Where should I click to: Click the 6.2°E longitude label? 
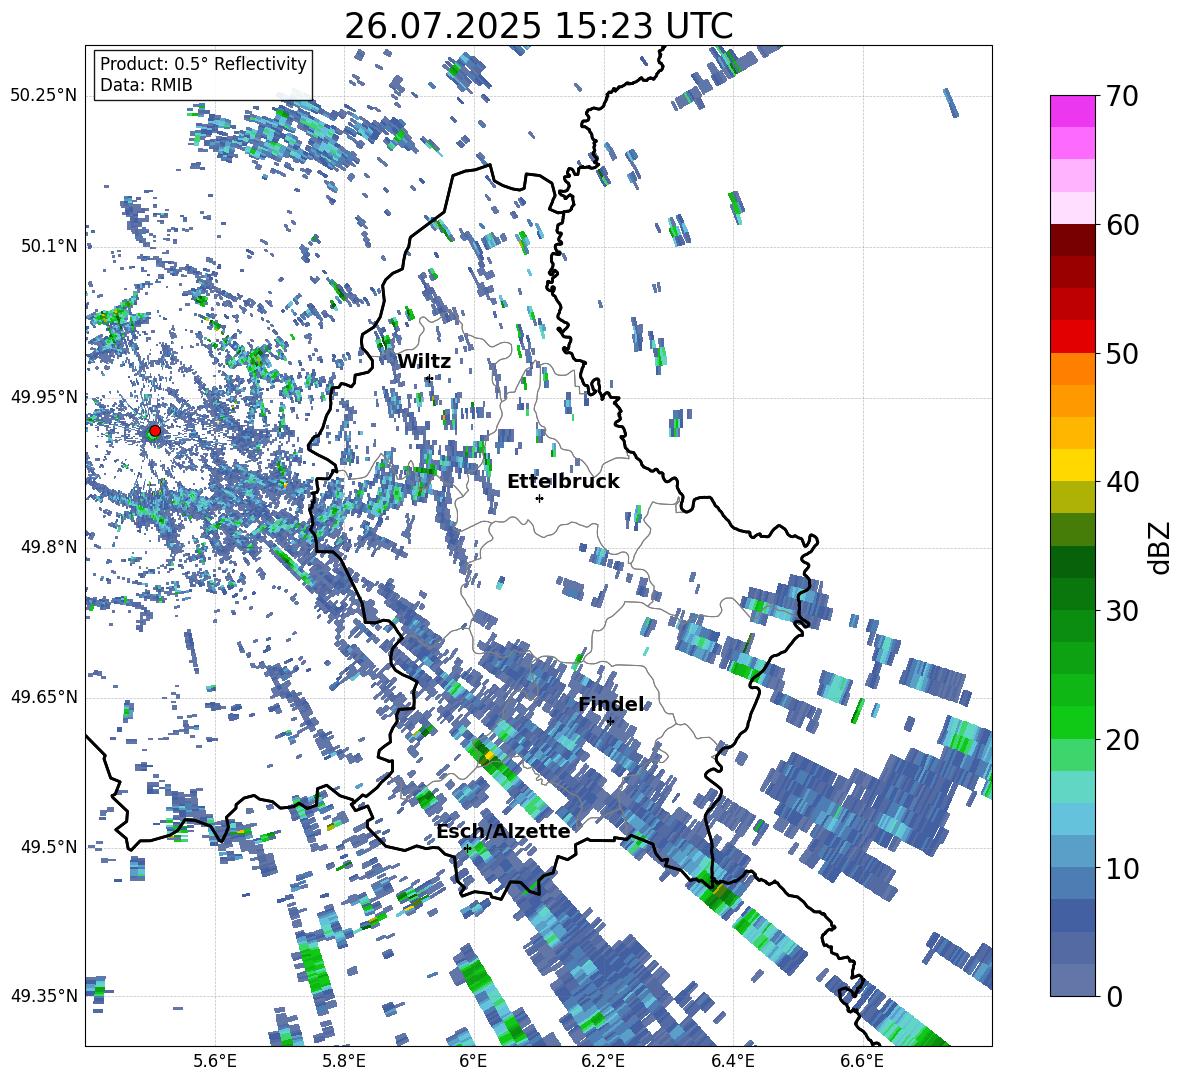pos(603,1061)
